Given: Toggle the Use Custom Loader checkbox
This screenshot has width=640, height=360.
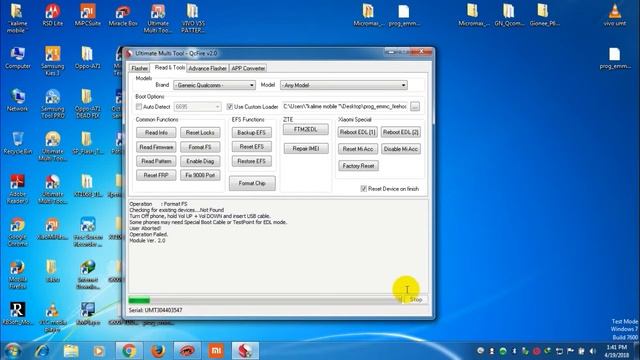Looking at the screenshot, I should (229, 107).
